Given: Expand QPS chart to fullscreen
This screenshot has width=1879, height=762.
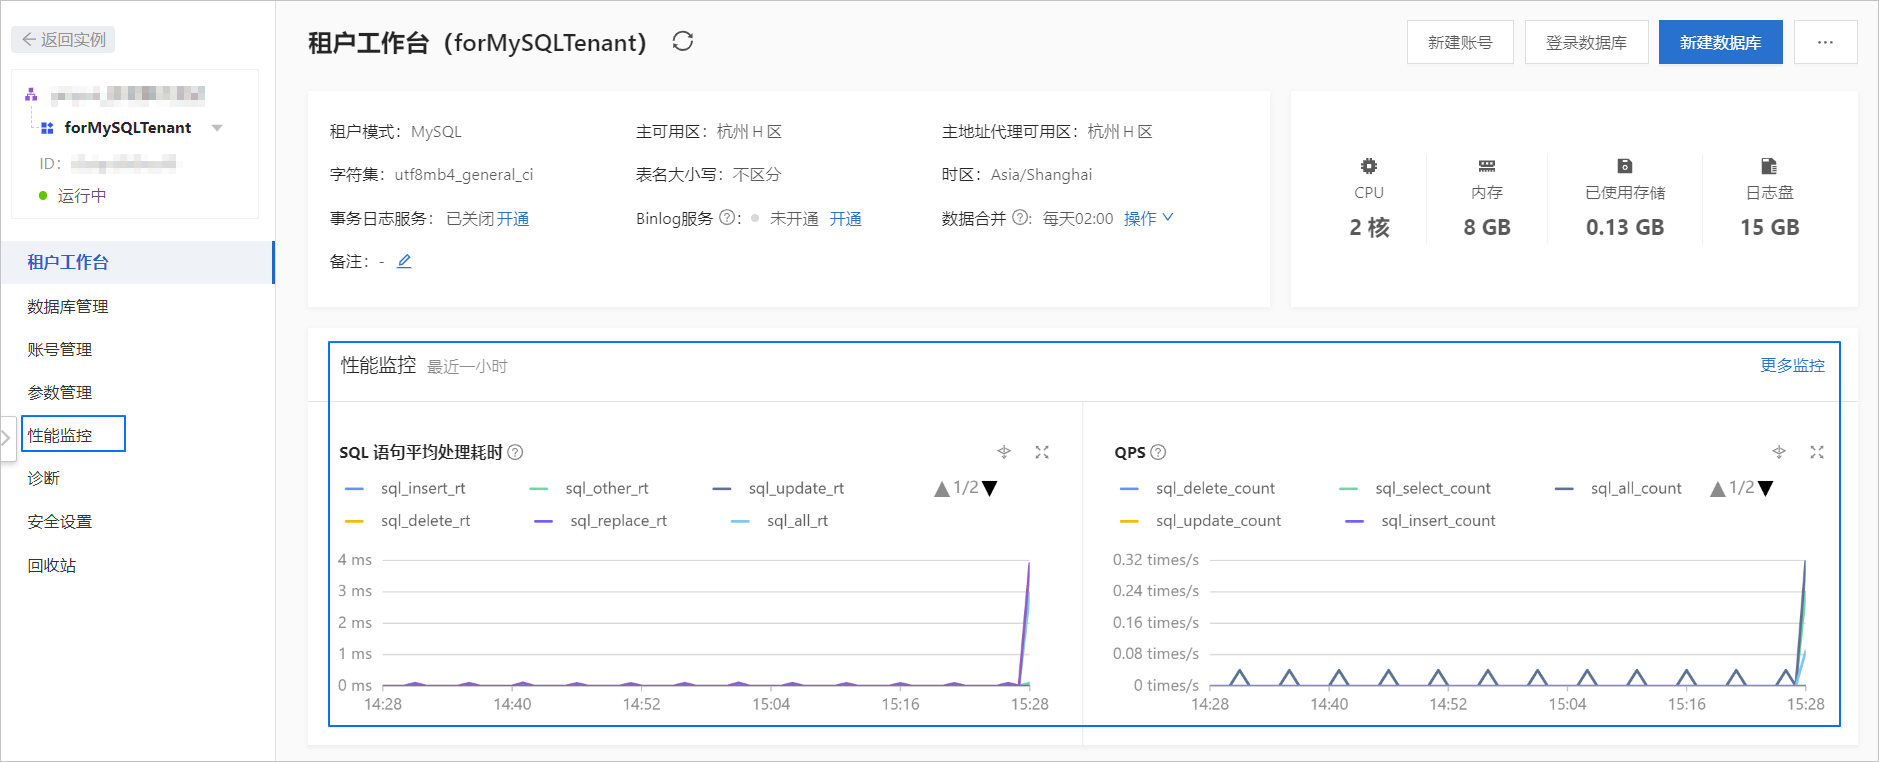Looking at the screenshot, I should coord(1817,452).
